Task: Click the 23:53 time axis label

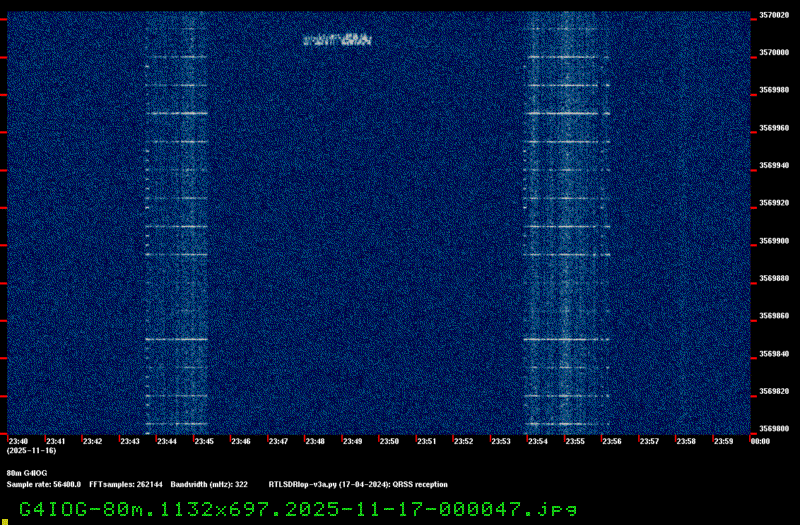Action: (501, 441)
